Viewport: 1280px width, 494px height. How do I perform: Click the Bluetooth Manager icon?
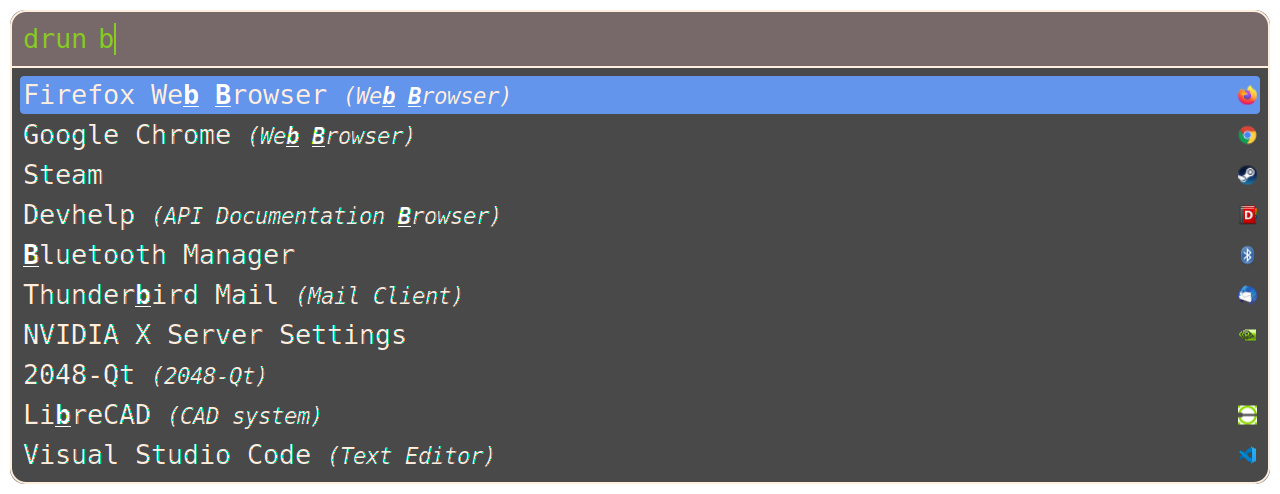click(1247, 255)
